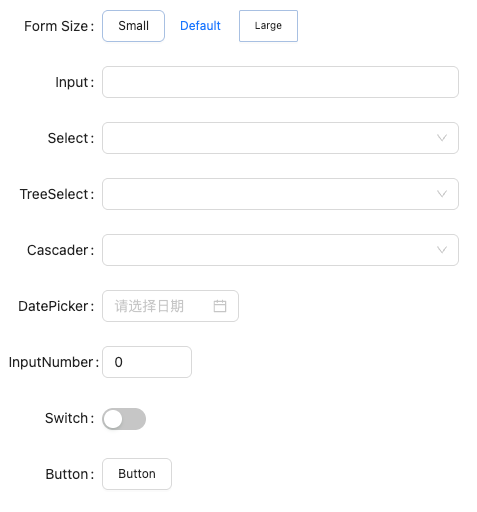Screen dimensions: 477x512
Task: Choose the Small form size option
Action: 133,26
